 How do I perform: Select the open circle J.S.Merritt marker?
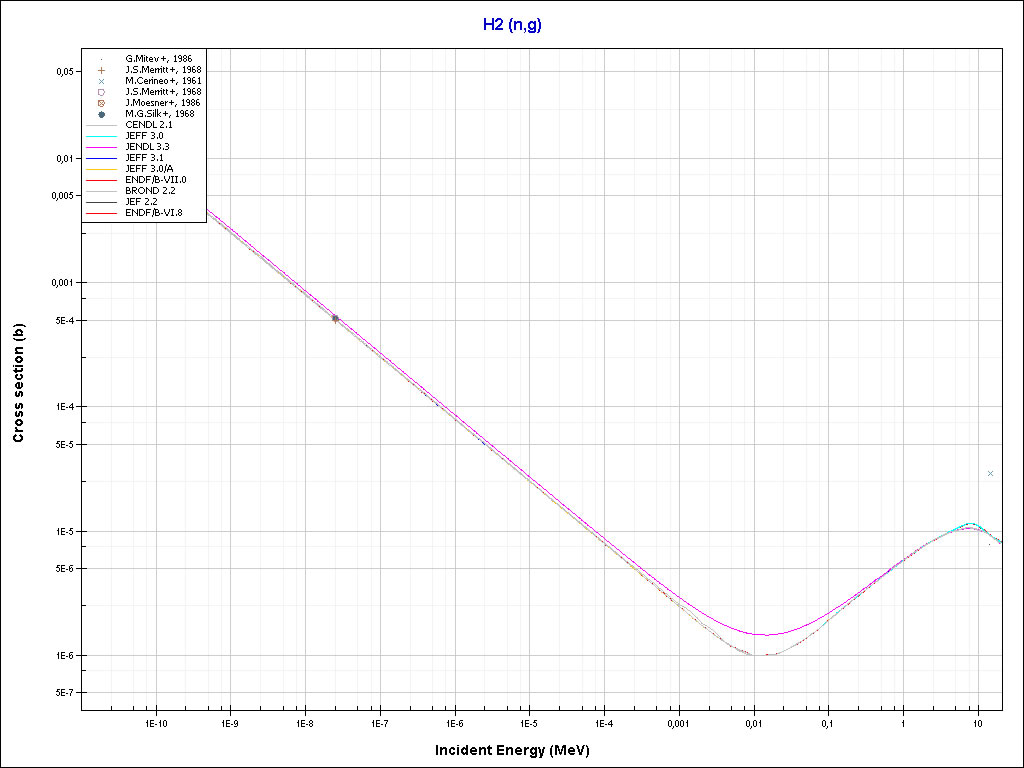coord(102,92)
